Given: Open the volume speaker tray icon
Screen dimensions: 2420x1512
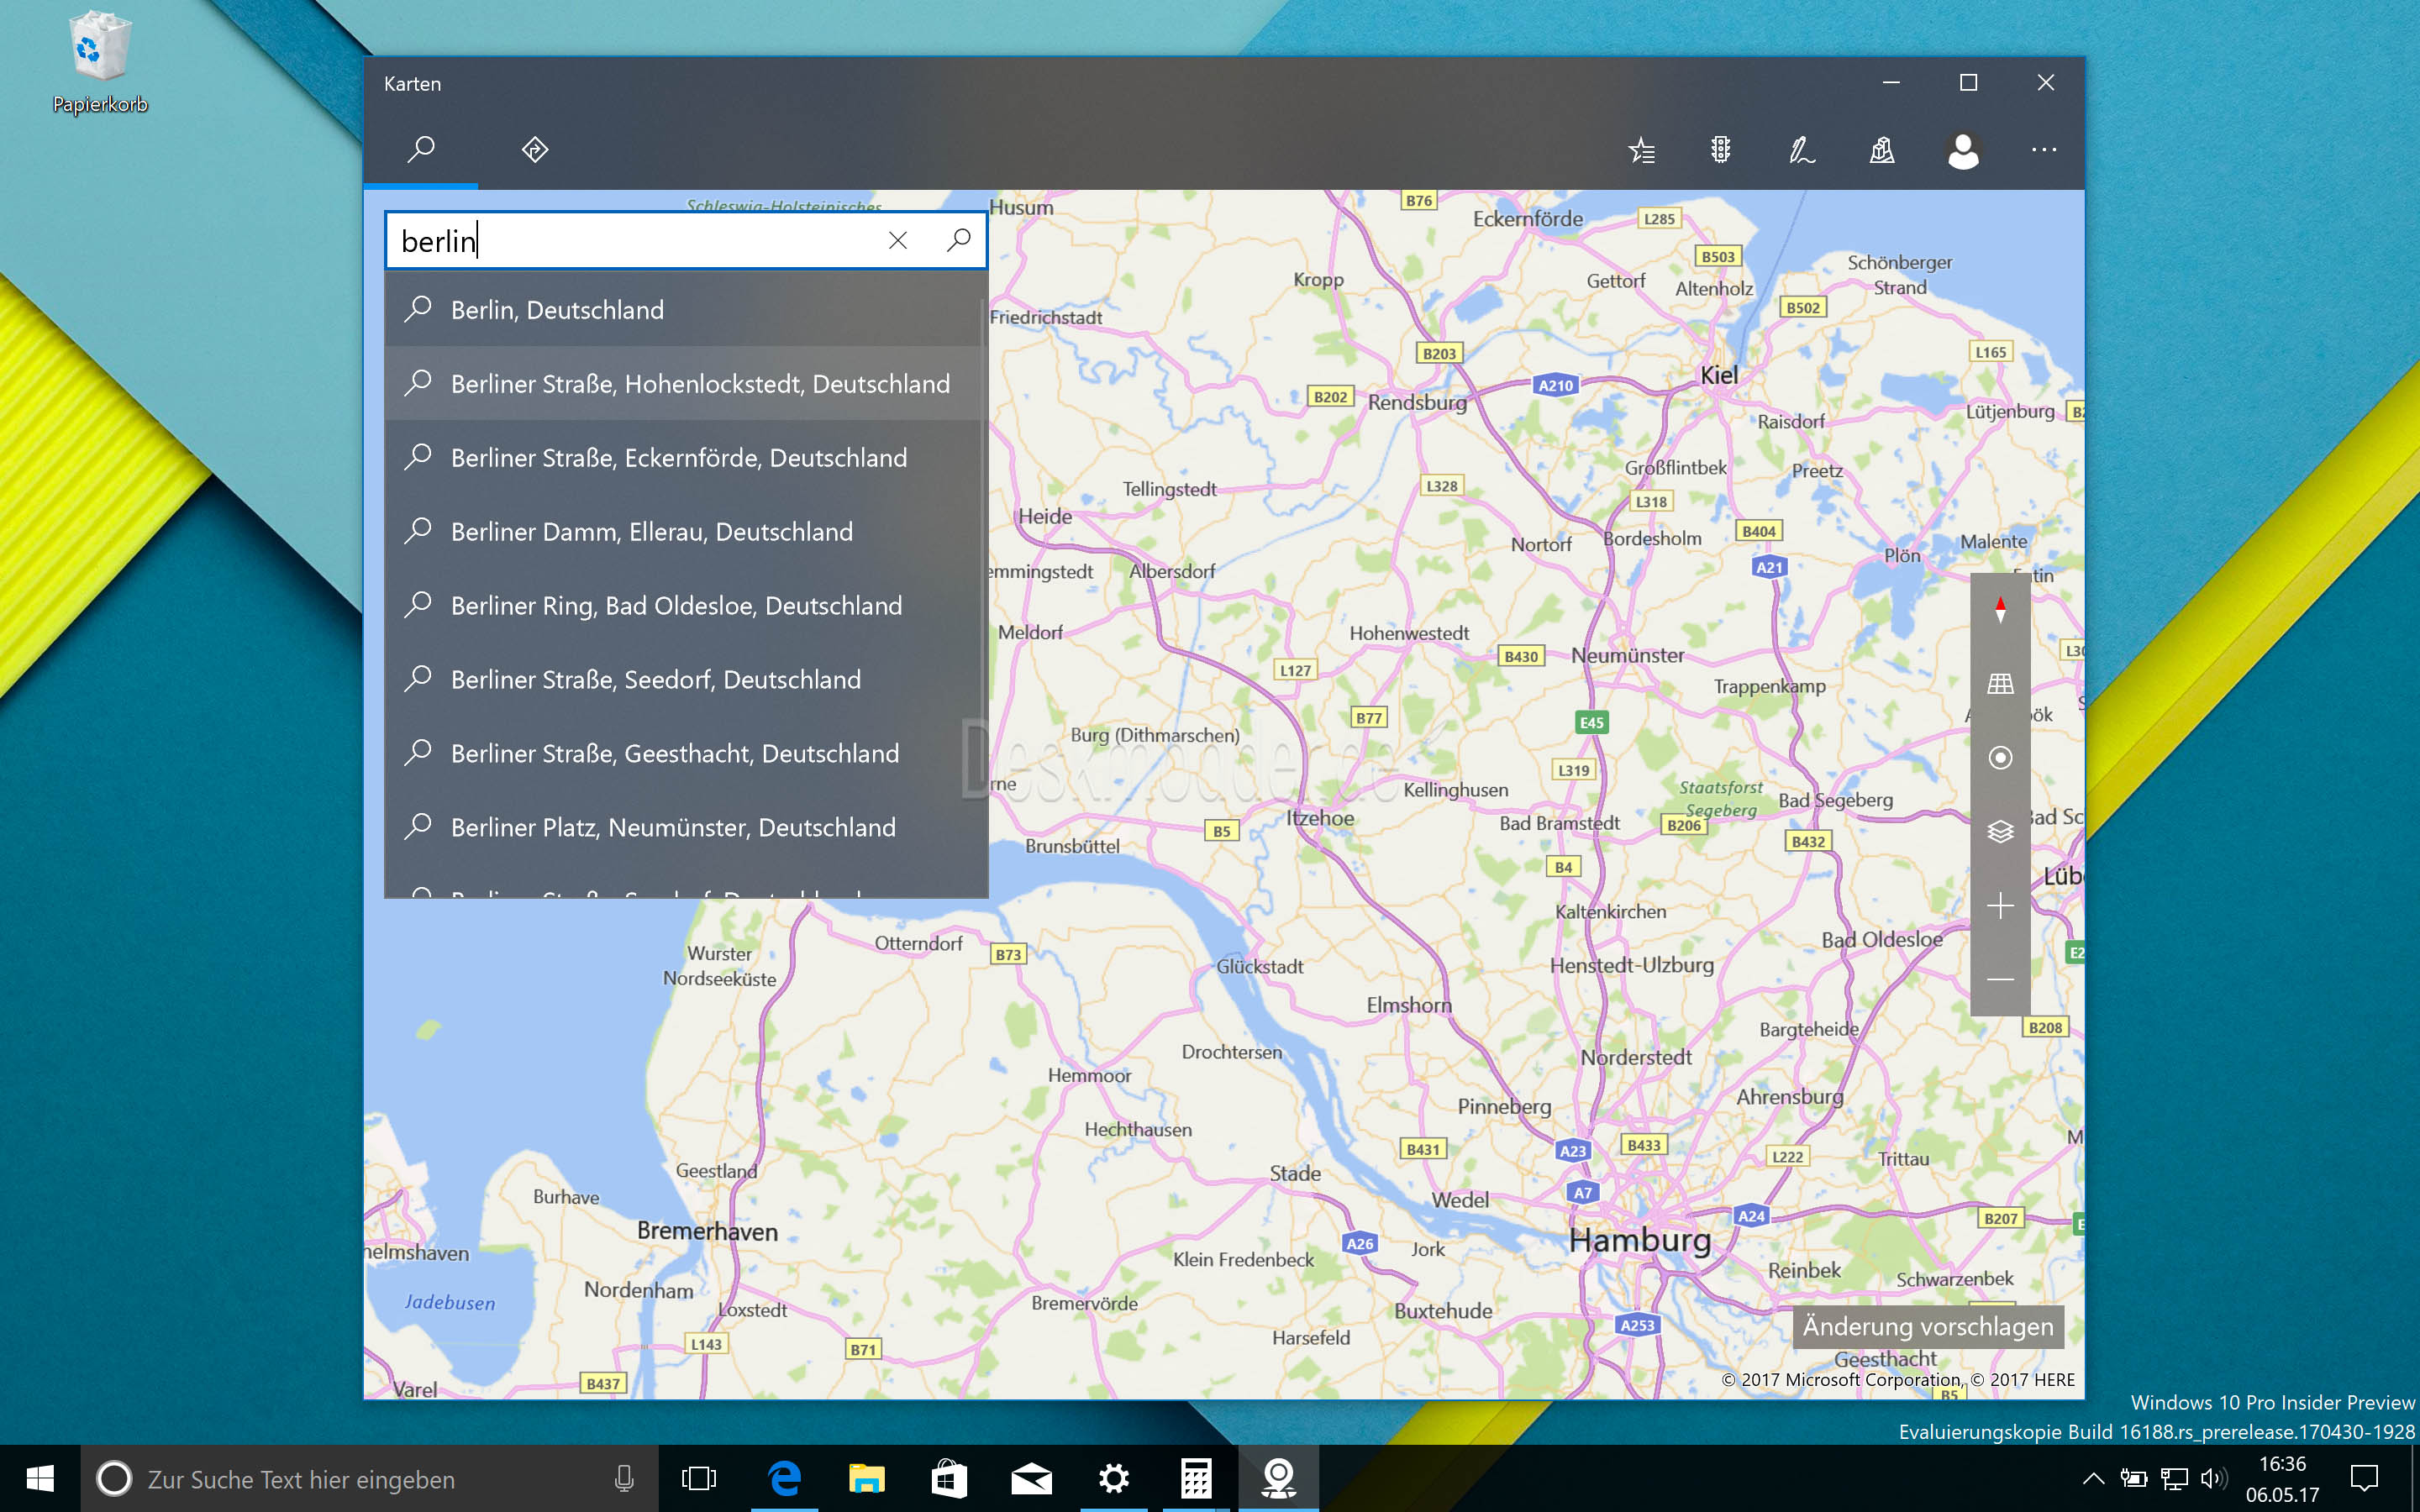Looking at the screenshot, I should tap(2213, 1478).
